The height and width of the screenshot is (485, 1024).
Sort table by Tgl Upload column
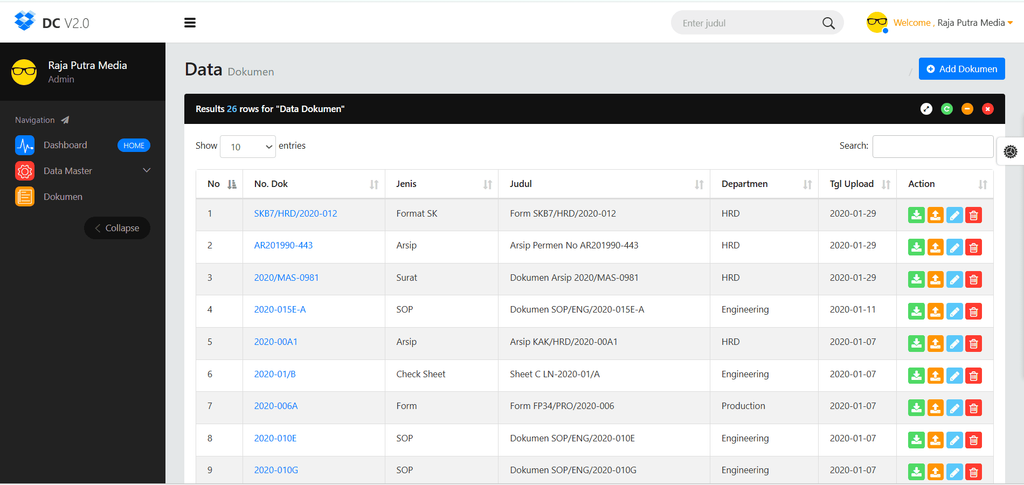pos(857,184)
